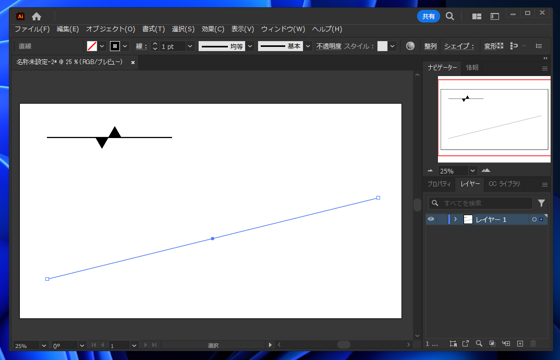Image resolution: width=560 pixels, height=360 pixels.
Task: Click the Adobe Illustrator Ai logo
Action: pyautogui.click(x=20, y=16)
